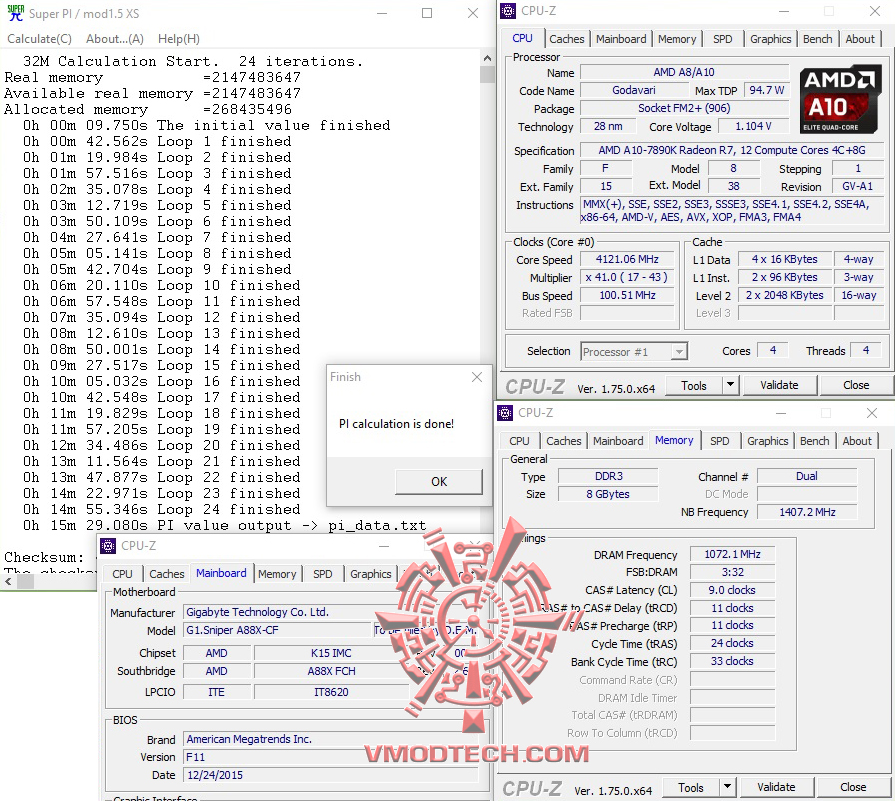Open the Help(H) menu in Super PI
Screen dimensions: 895x801
pyautogui.click(x=179, y=39)
